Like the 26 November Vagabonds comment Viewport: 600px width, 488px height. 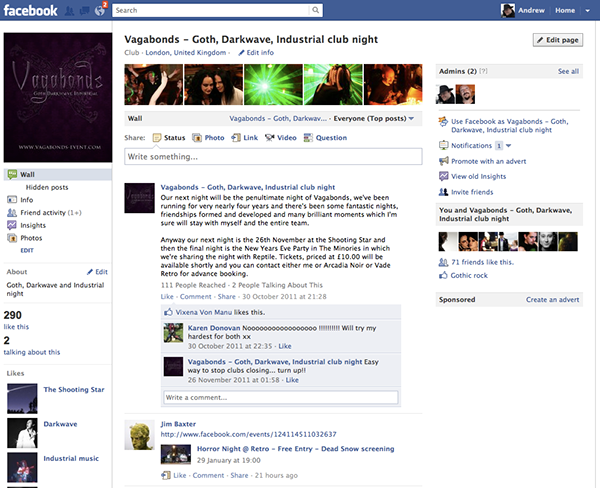point(292,380)
